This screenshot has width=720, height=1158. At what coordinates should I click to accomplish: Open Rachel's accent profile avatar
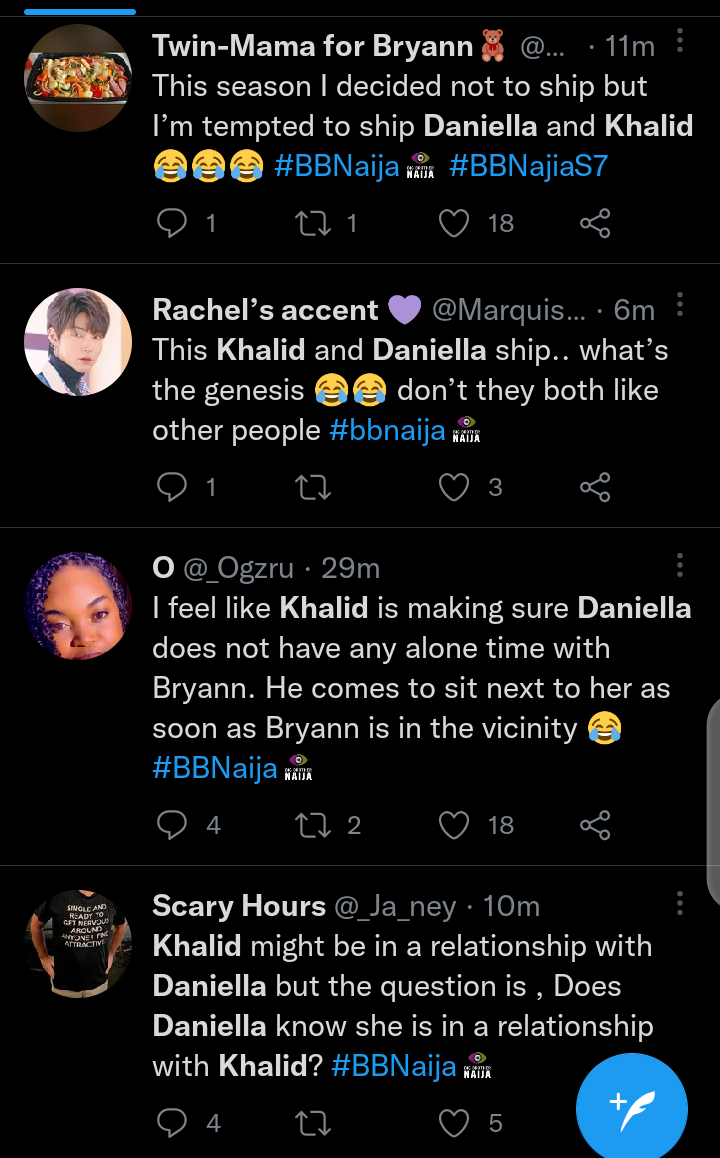(x=78, y=342)
